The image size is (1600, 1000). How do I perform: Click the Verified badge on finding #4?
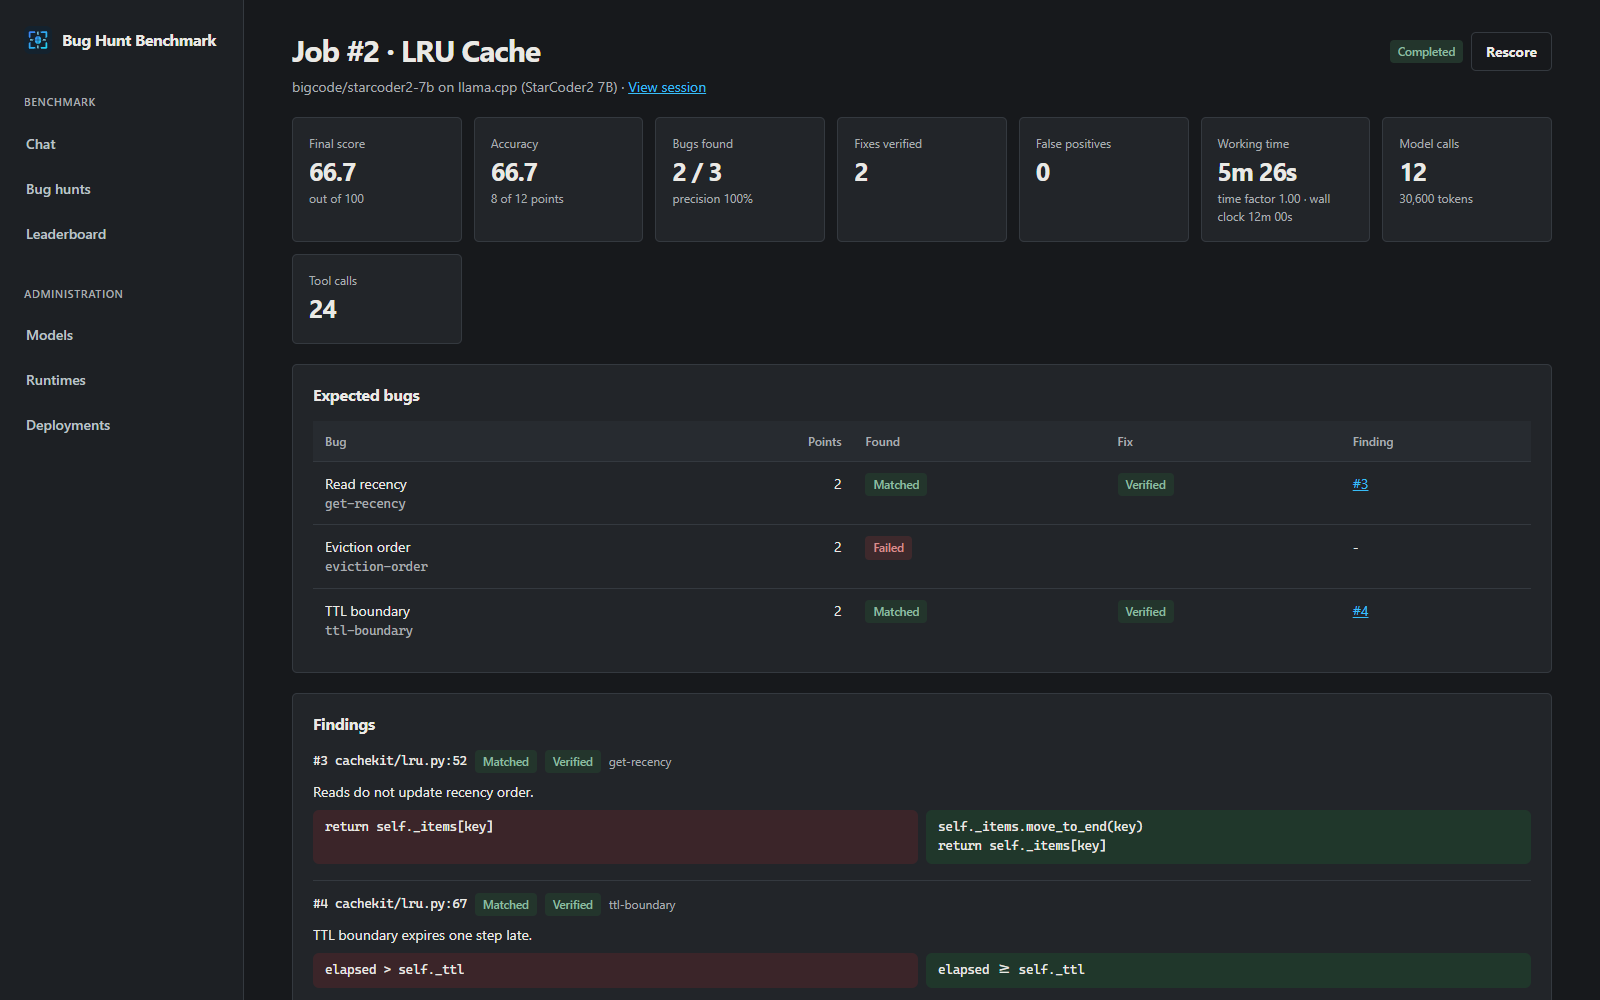click(x=573, y=905)
